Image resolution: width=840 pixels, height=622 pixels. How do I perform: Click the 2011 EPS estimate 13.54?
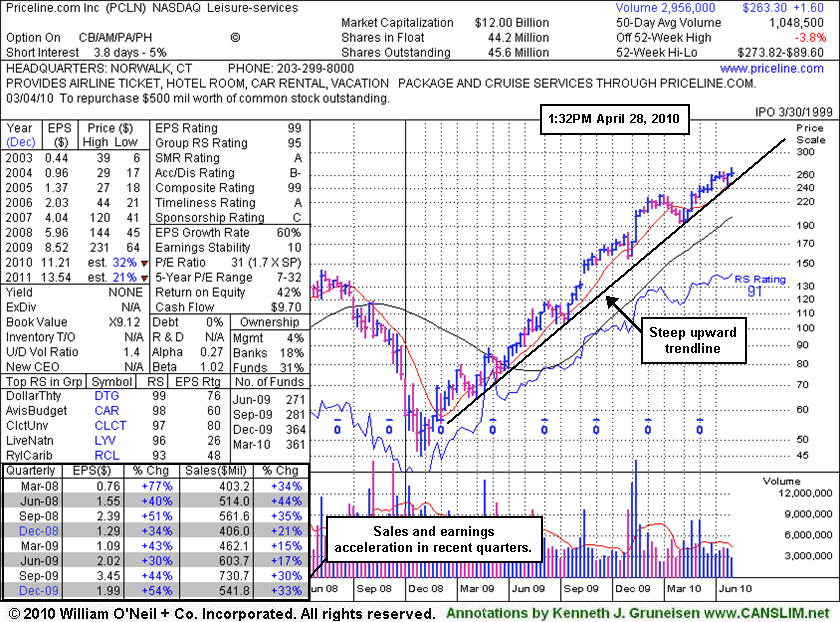pyautogui.click(x=56, y=278)
